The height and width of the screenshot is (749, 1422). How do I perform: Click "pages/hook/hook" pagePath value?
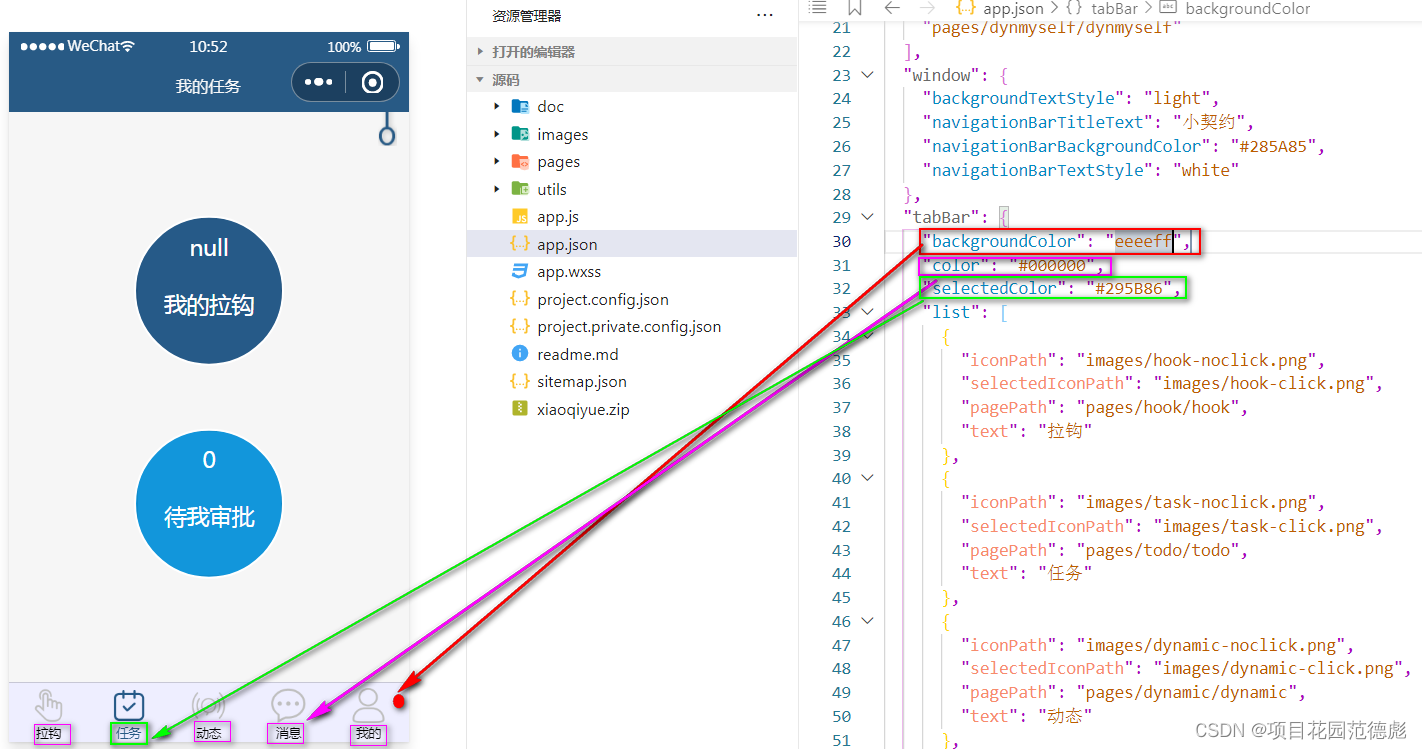click(1158, 407)
